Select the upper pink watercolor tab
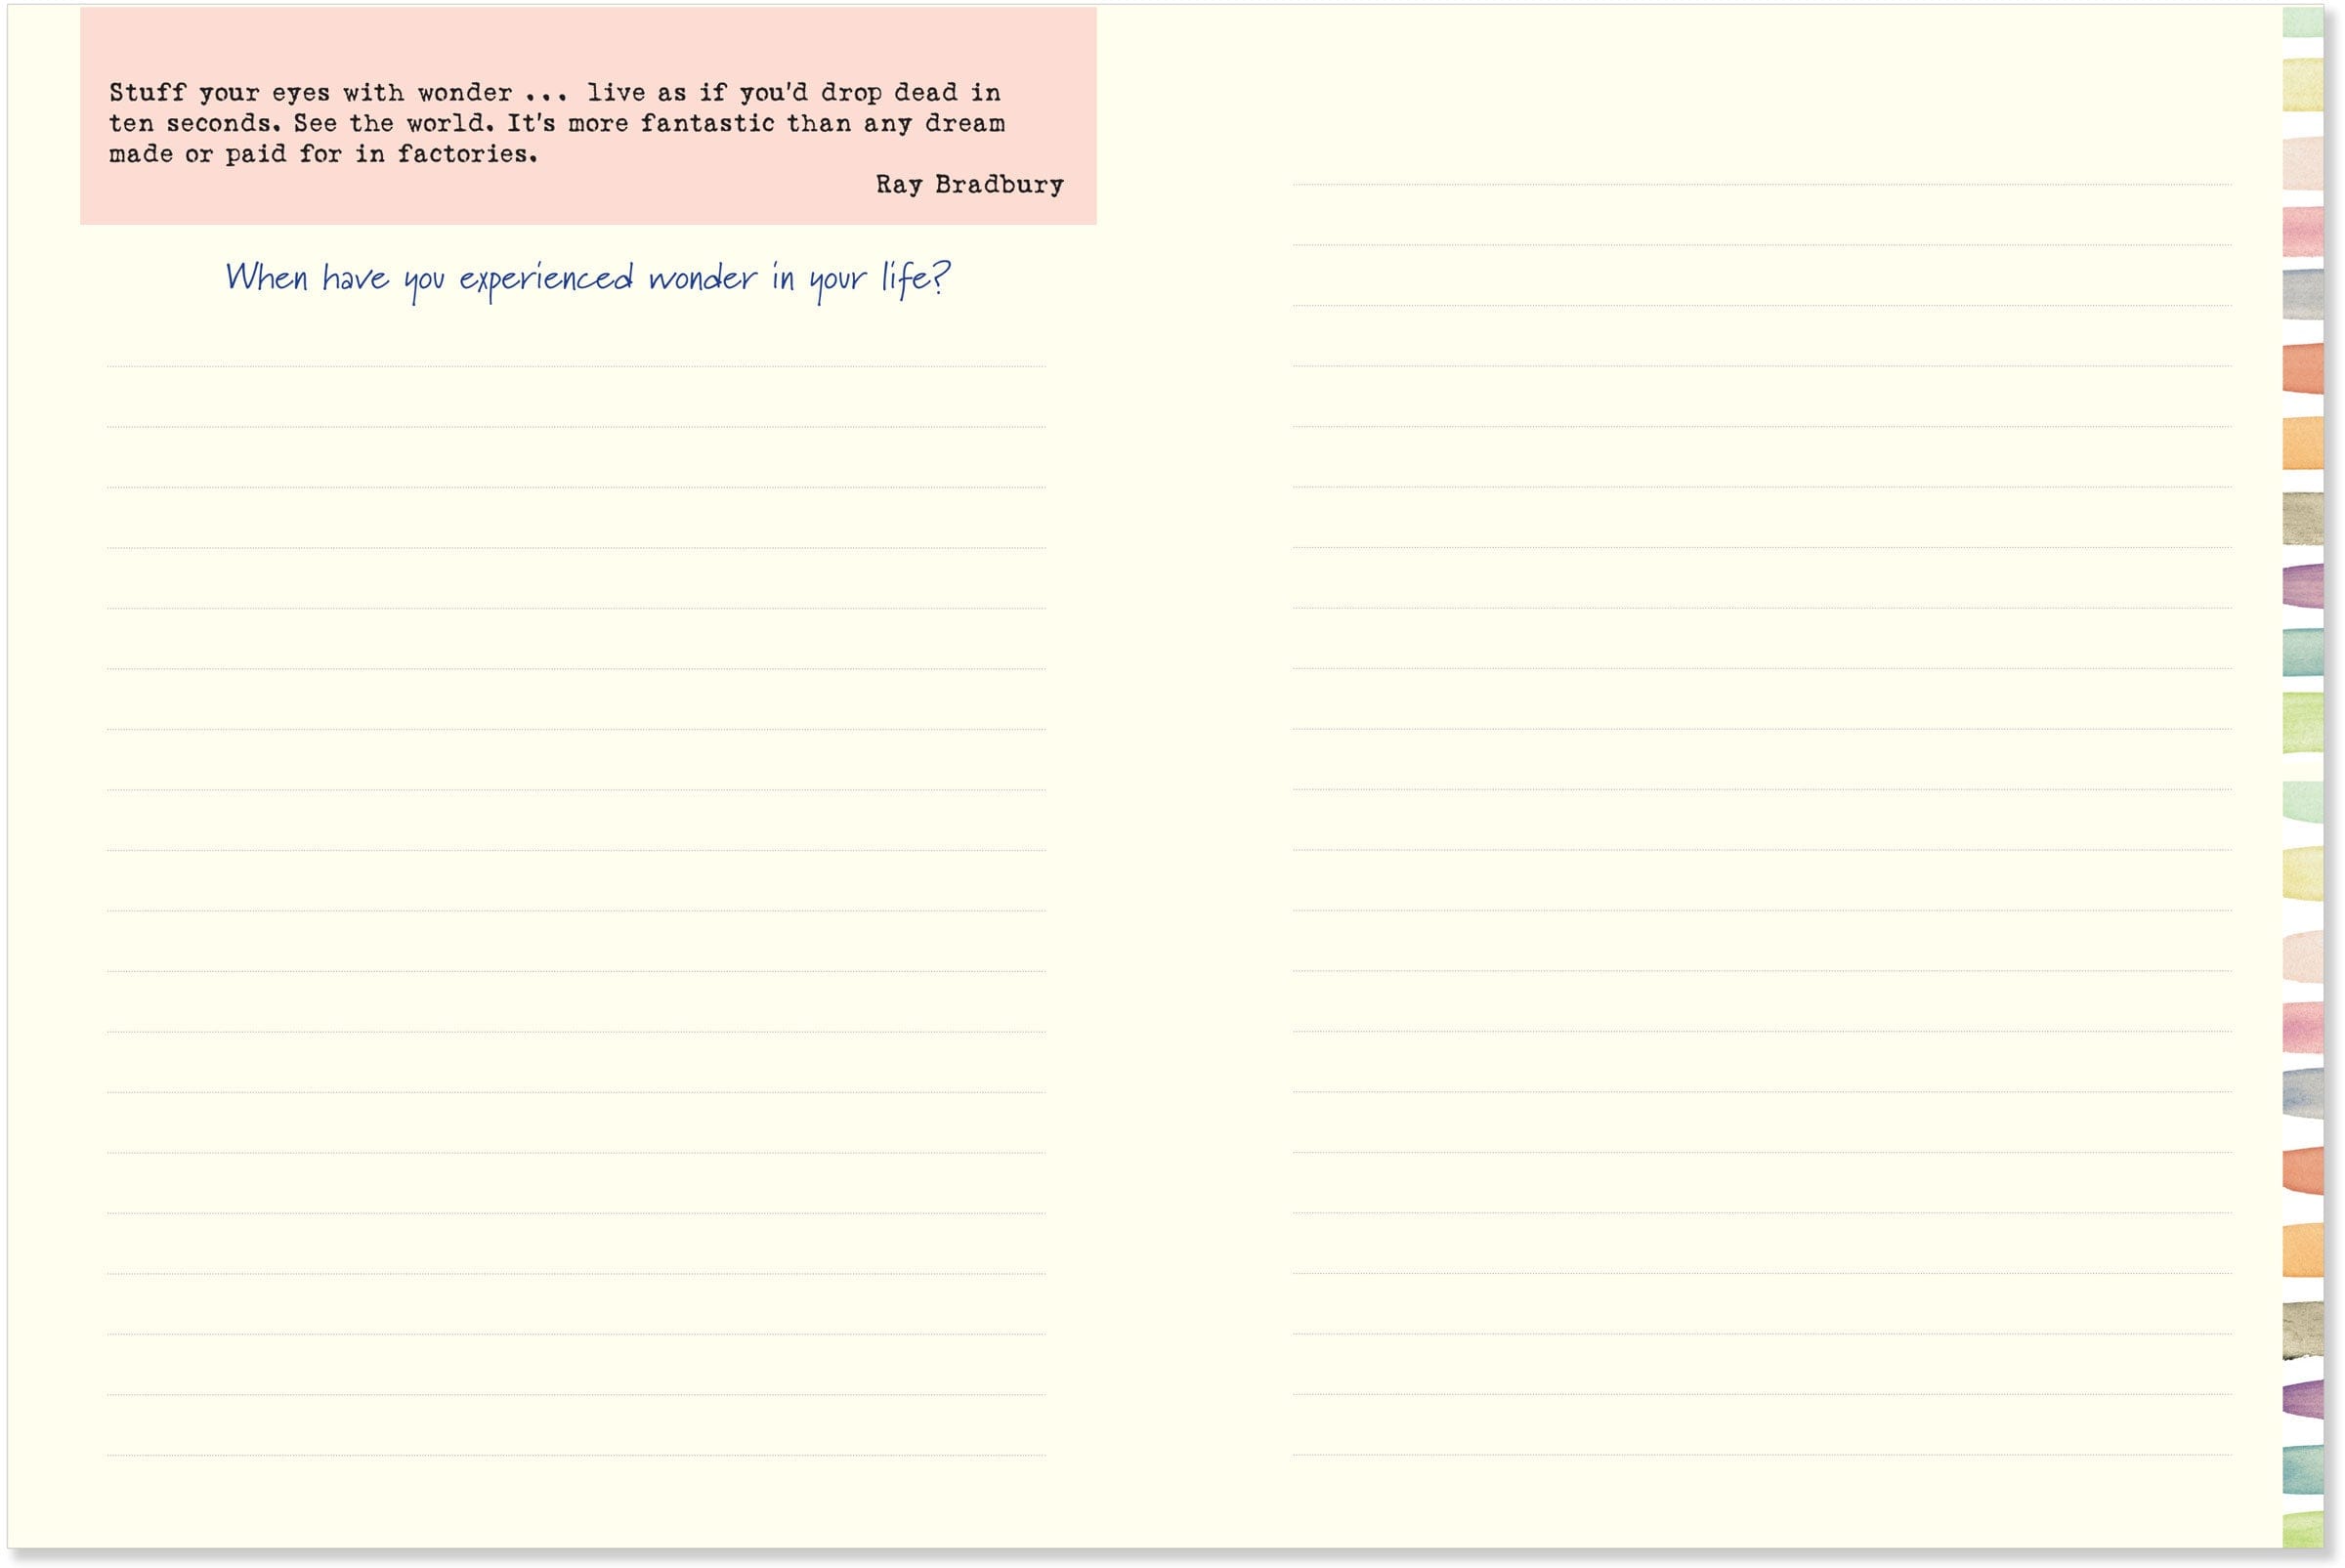 2302,232
